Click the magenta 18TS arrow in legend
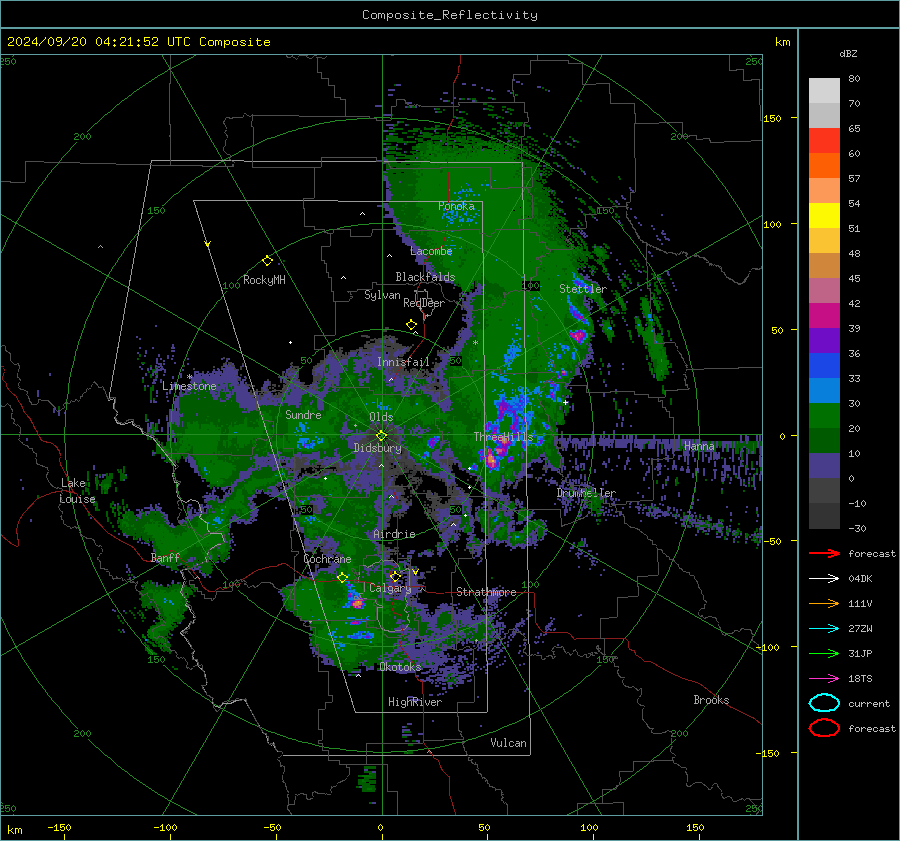The image size is (900, 841). click(824, 679)
